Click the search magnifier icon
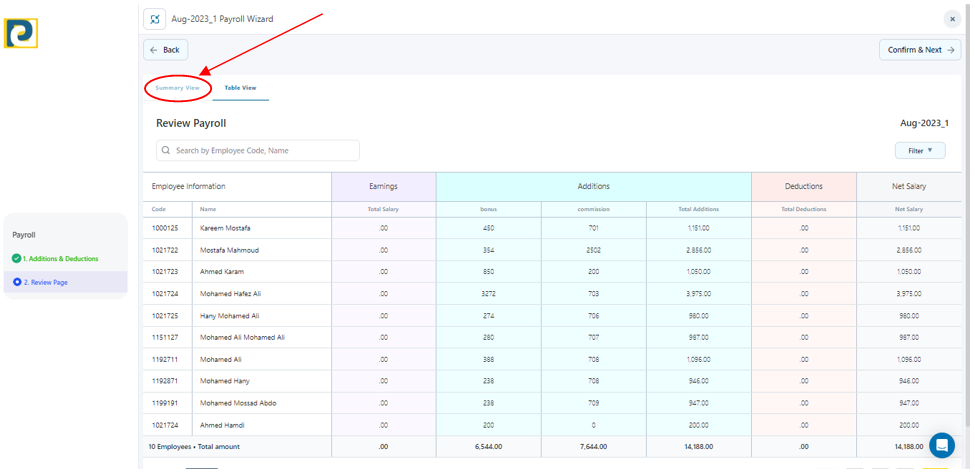This screenshot has width=975, height=472. click(x=166, y=151)
